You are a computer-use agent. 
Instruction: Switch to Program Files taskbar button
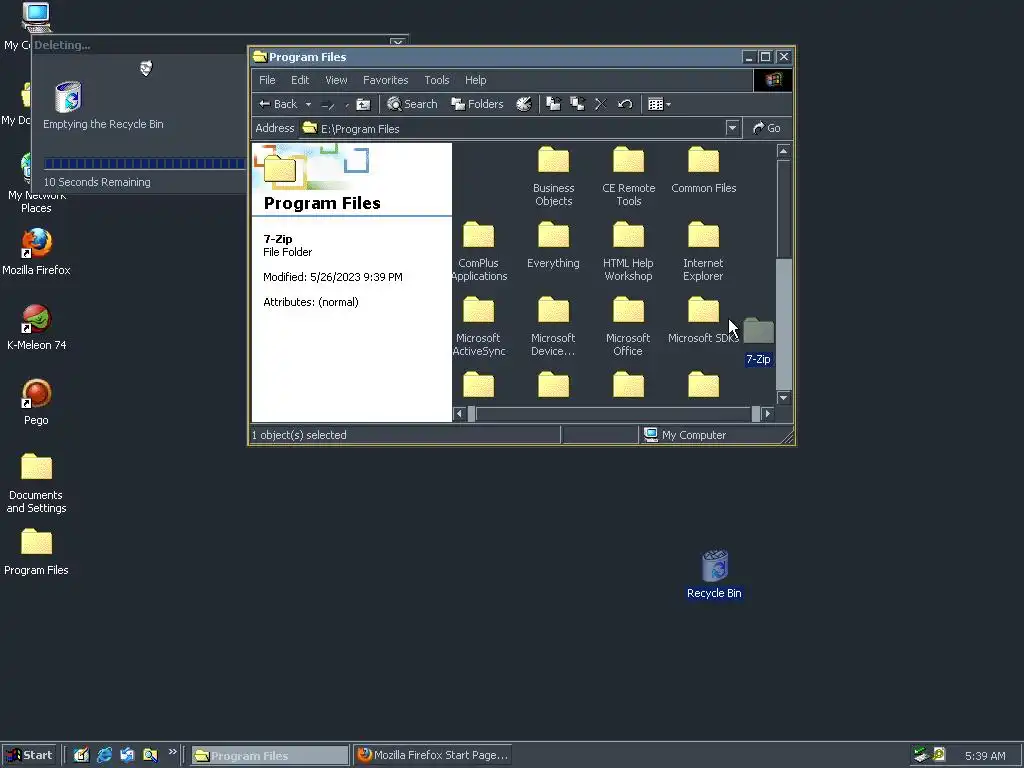[270, 756]
